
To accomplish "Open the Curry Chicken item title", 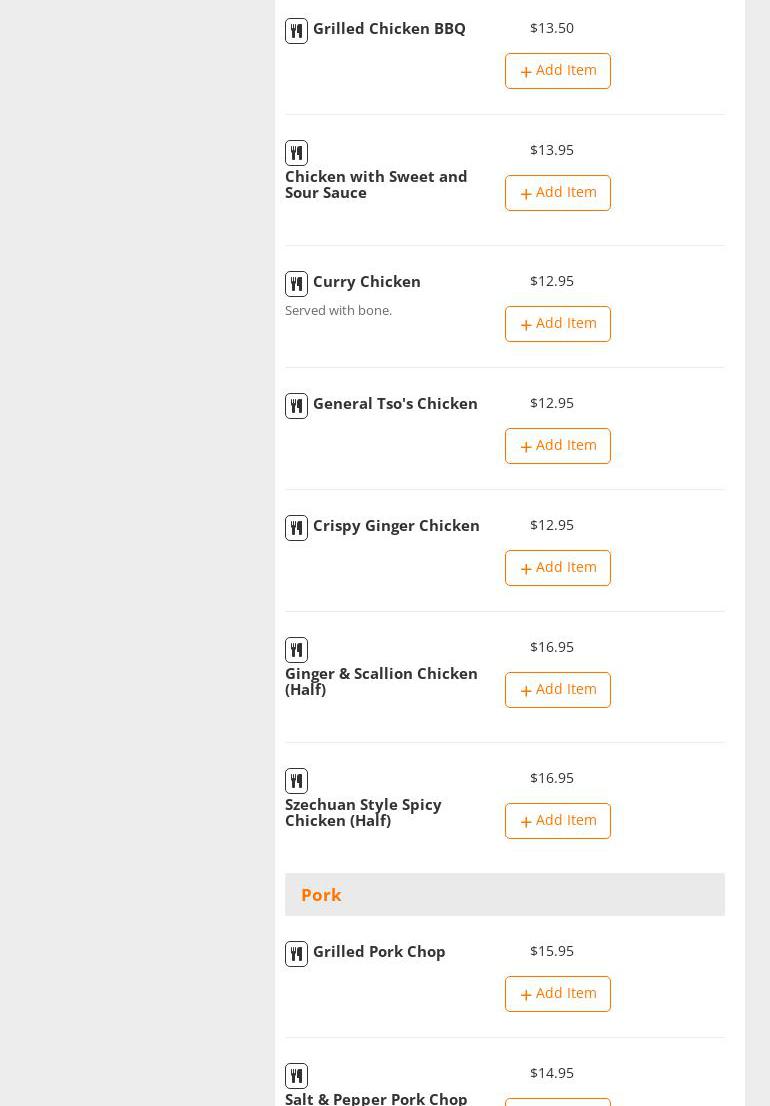I will coord(366,282).
